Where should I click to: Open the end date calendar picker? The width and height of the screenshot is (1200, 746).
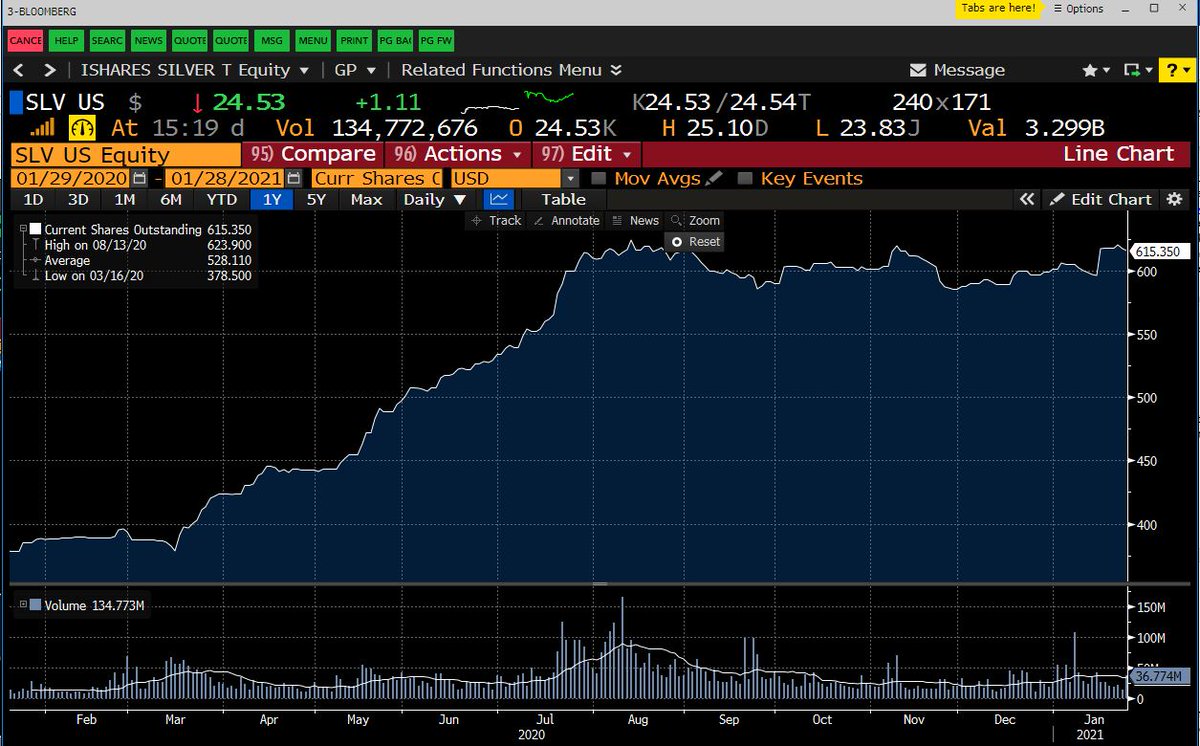[293, 178]
